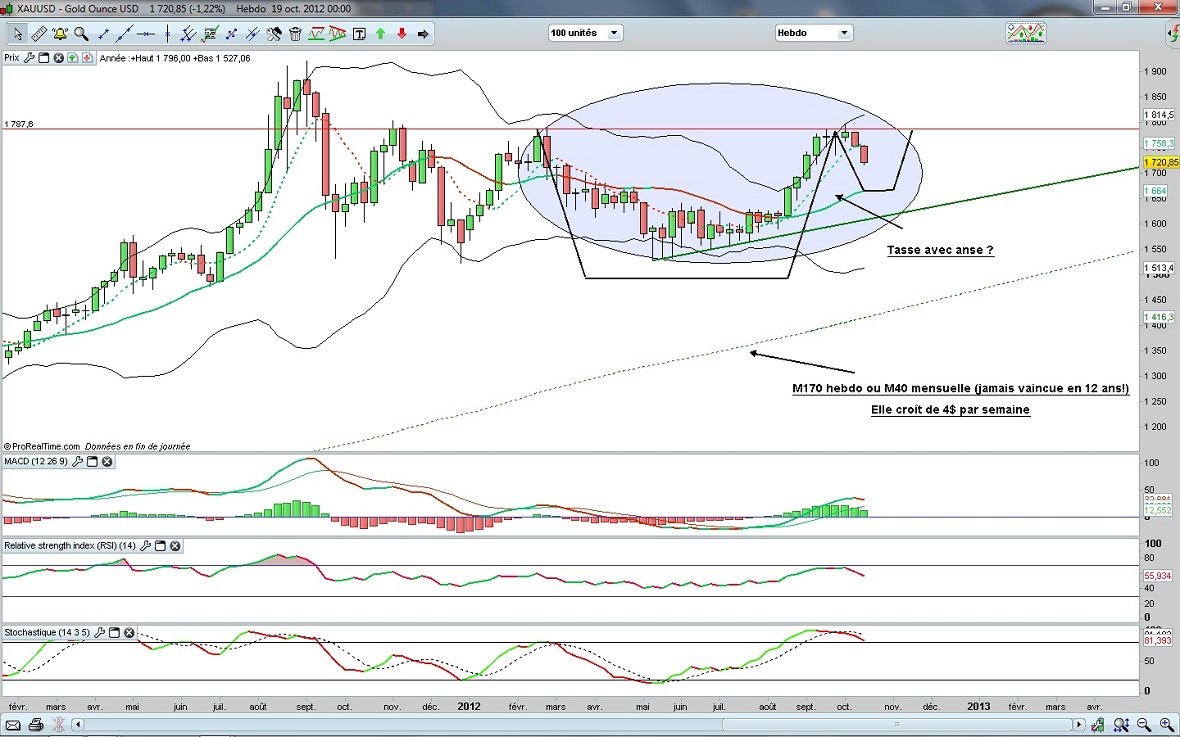Viewport: 1180px width, 737px height.
Task: Click the green up arrow tool
Action: pos(381,34)
